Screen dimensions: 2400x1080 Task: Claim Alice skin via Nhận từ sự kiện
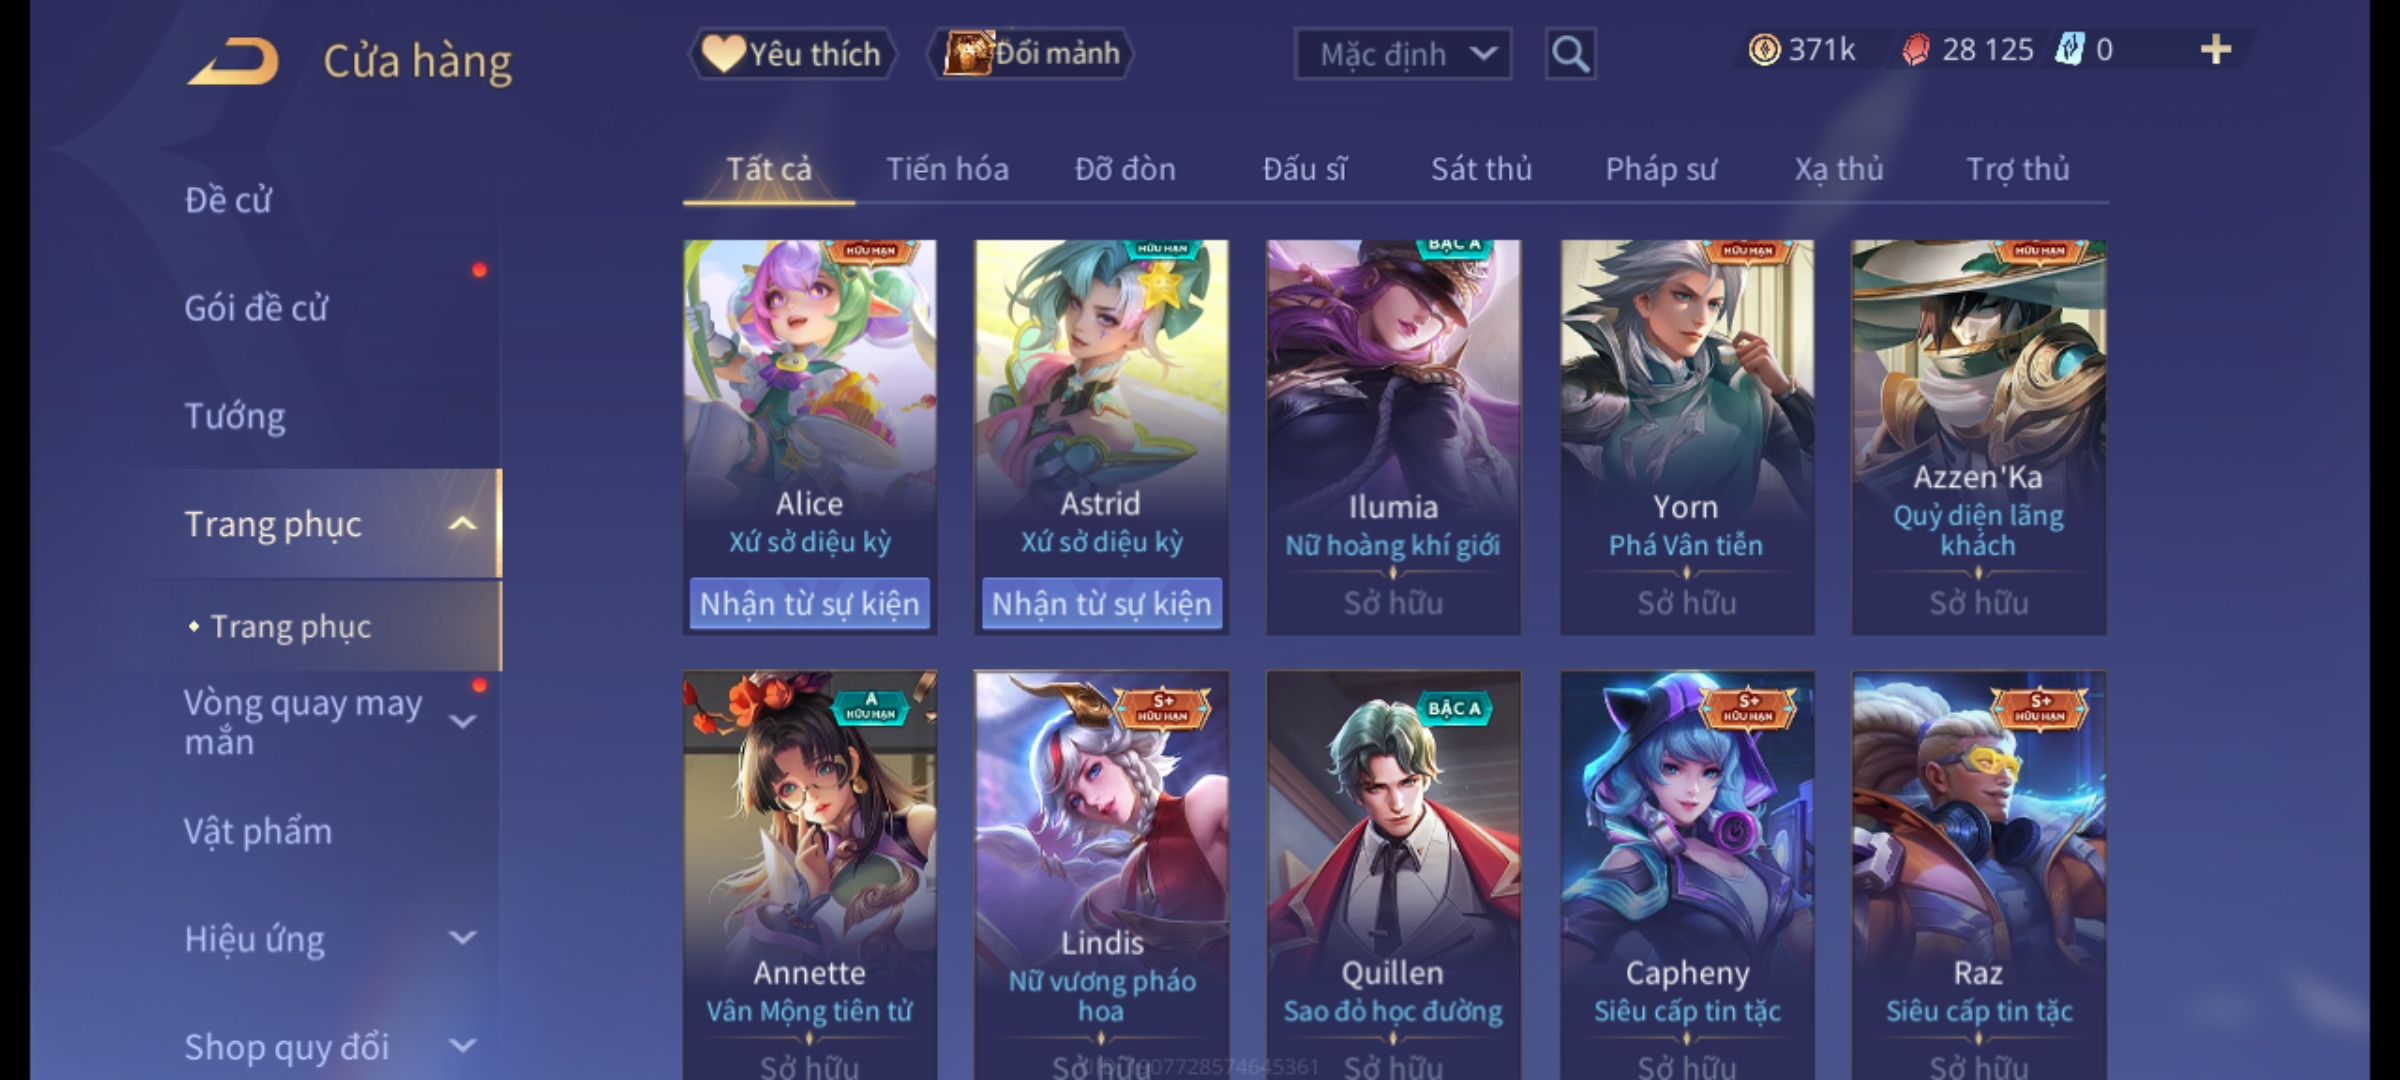(809, 604)
